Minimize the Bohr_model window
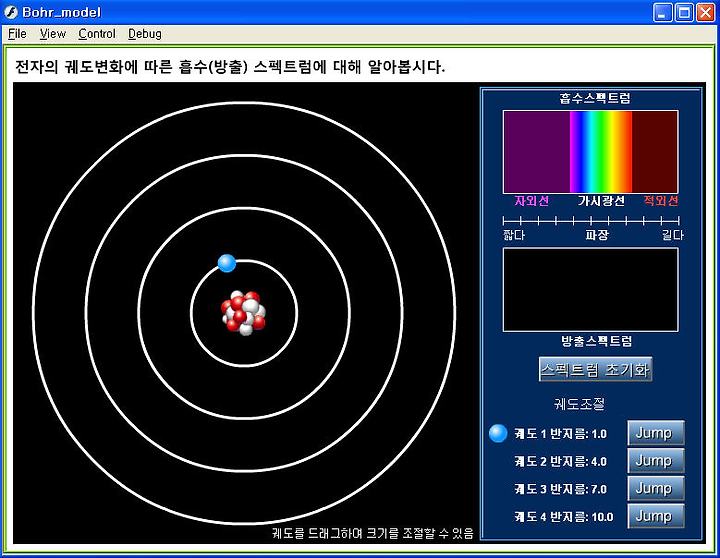720x558 pixels. pos(662,12)
